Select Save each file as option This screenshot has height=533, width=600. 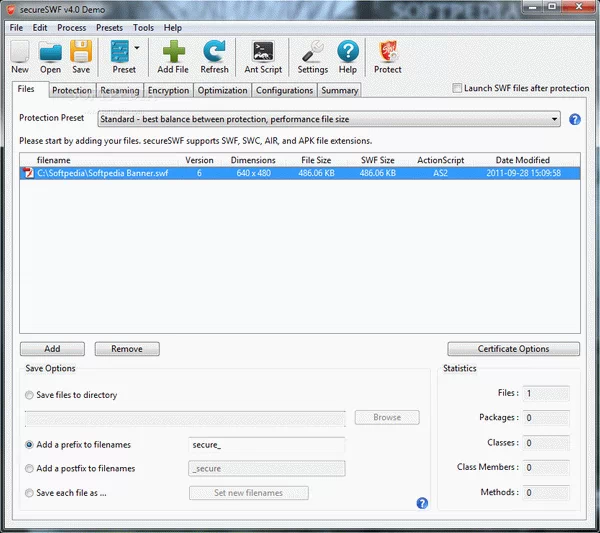[x=29, y=493]
